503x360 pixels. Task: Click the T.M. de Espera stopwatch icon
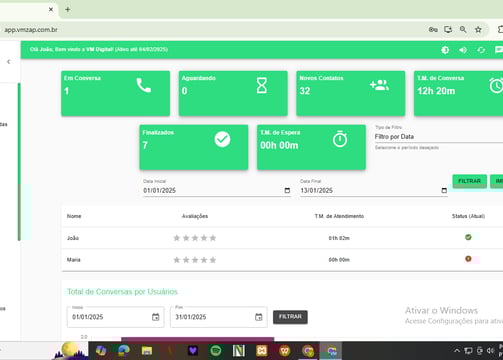340,139
